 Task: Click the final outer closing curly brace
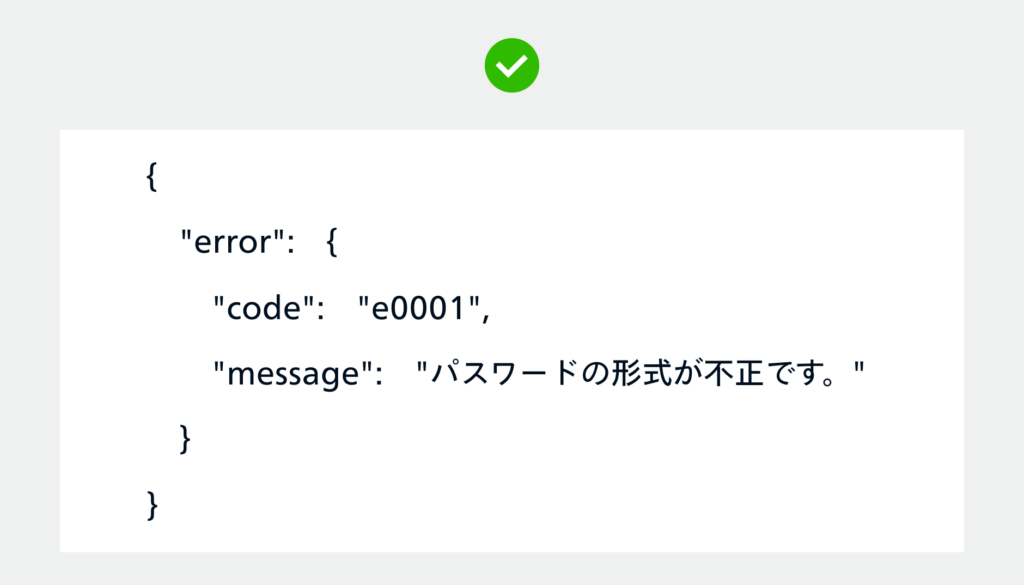point(152,505)
